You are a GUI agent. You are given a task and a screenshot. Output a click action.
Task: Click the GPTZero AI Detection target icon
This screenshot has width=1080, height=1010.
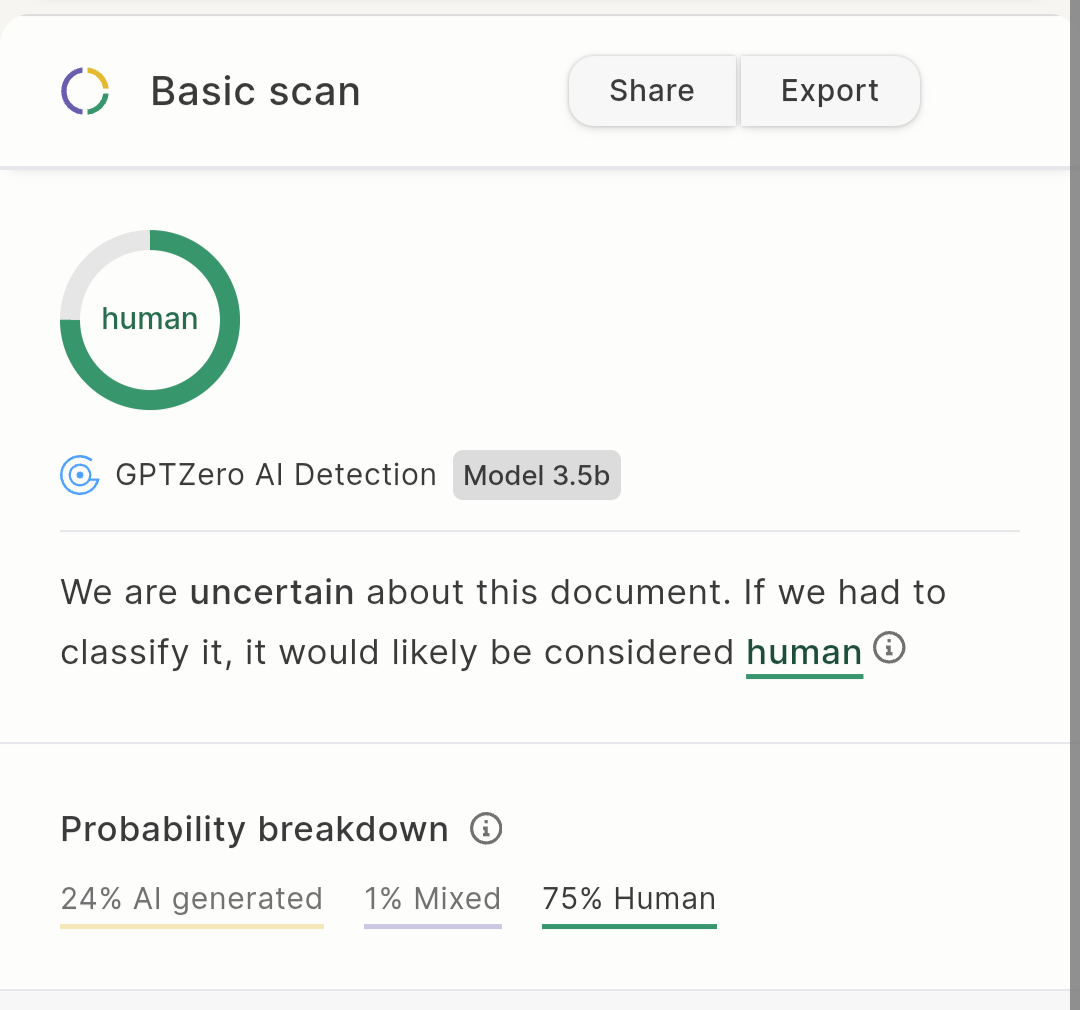[79, 475]
